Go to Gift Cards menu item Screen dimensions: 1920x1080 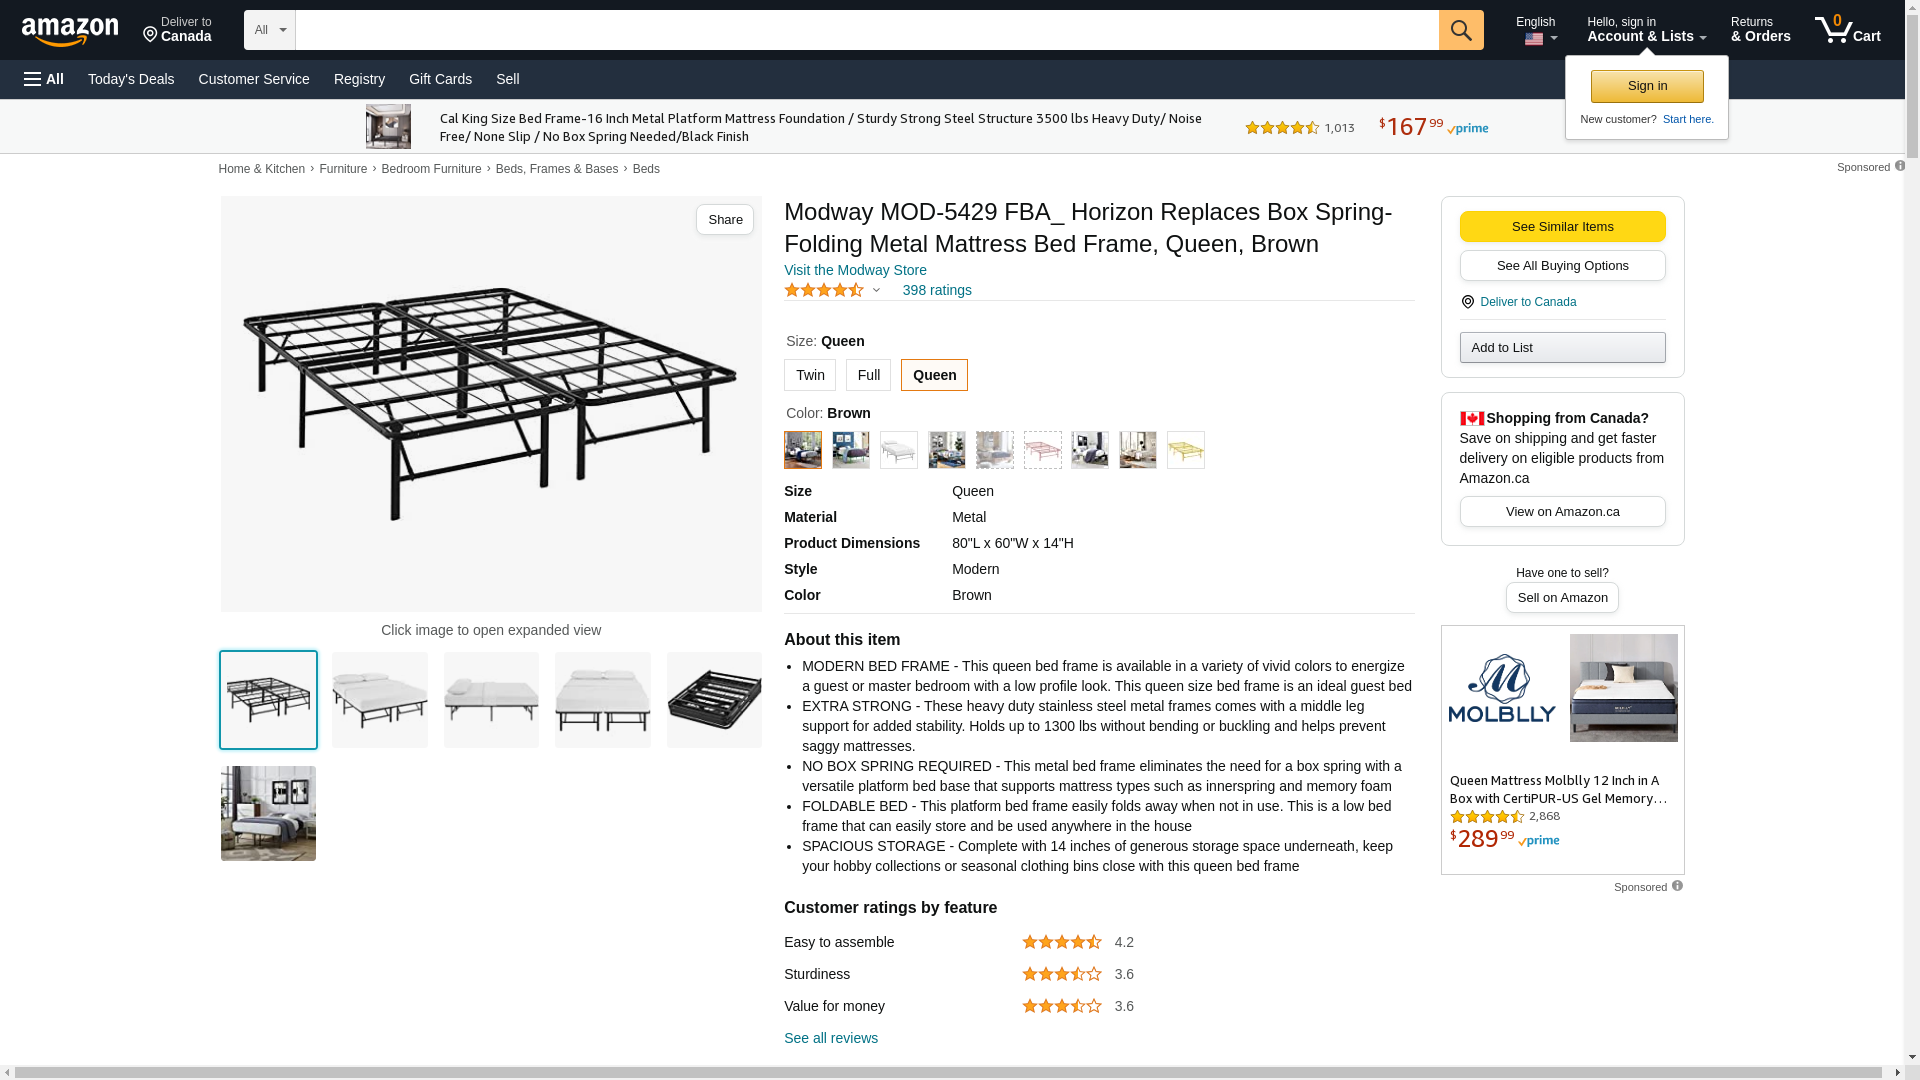point(440,79)
